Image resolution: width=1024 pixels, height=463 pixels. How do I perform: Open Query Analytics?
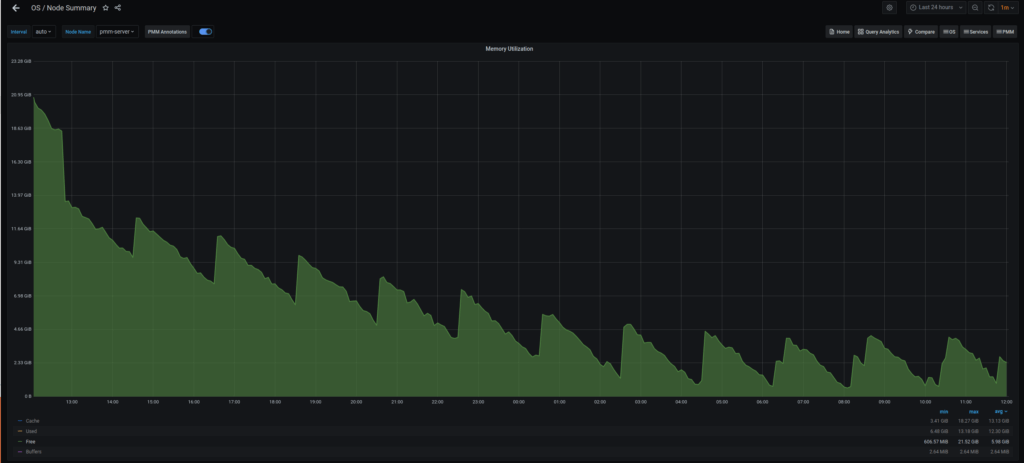877,32
